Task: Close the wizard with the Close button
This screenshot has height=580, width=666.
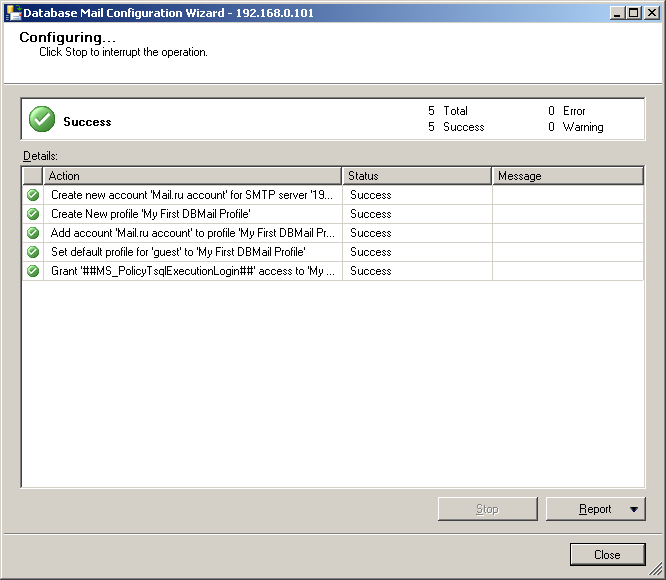Action: [607, 555]
